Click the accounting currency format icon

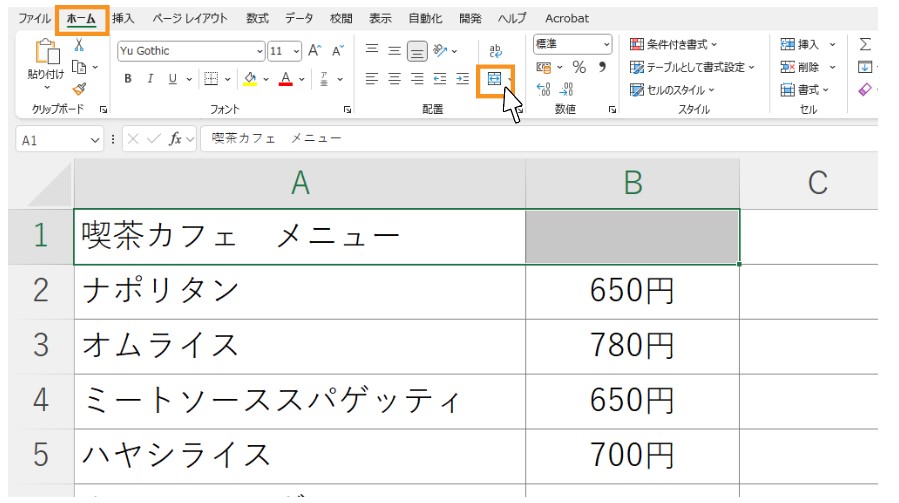tap(544, 67)
